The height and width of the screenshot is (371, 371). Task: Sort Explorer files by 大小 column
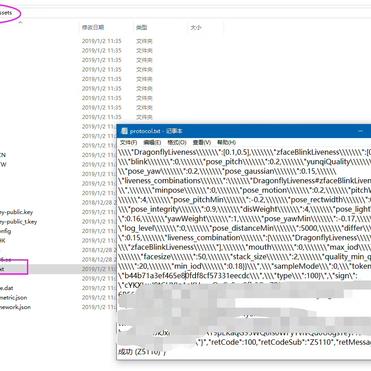196,27
